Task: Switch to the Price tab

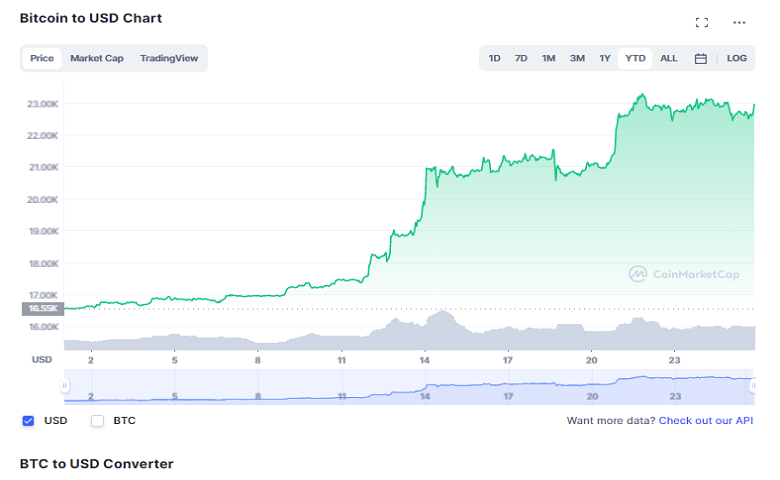Action: click(42, 58)
